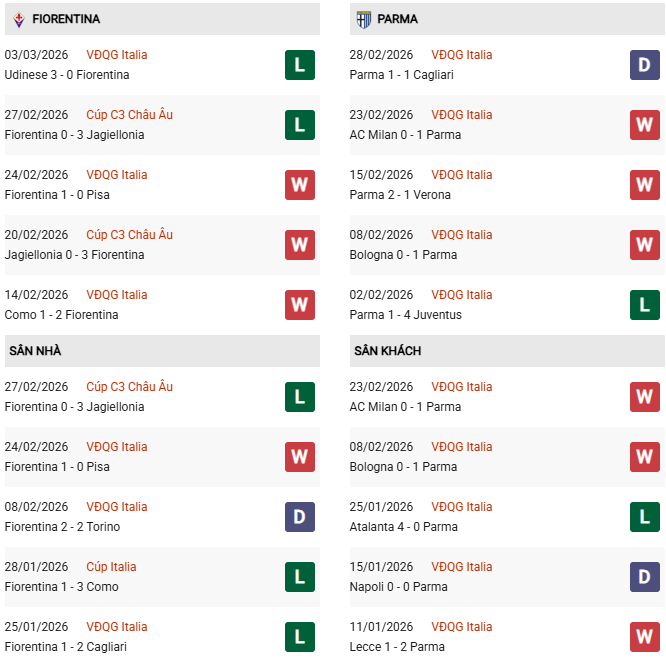Click the W badge for Lecce 1-2 Parma
The image size is (666, 659).
[x=644, y=637]
